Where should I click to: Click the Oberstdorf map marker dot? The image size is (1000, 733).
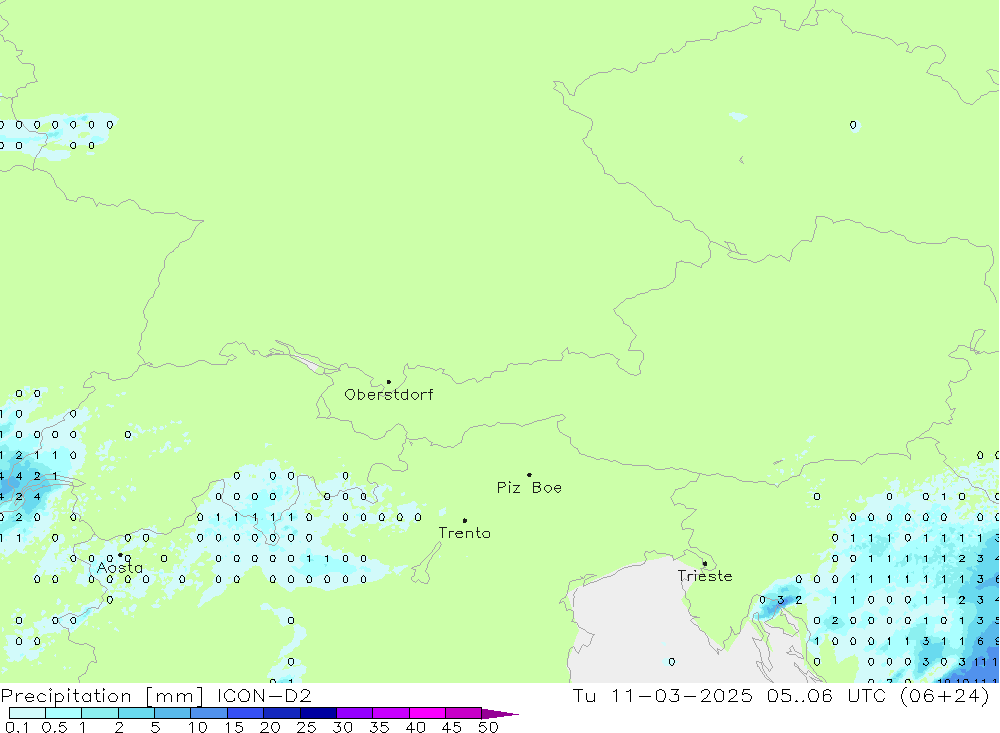pyautogui.click(x=389, y=382)
